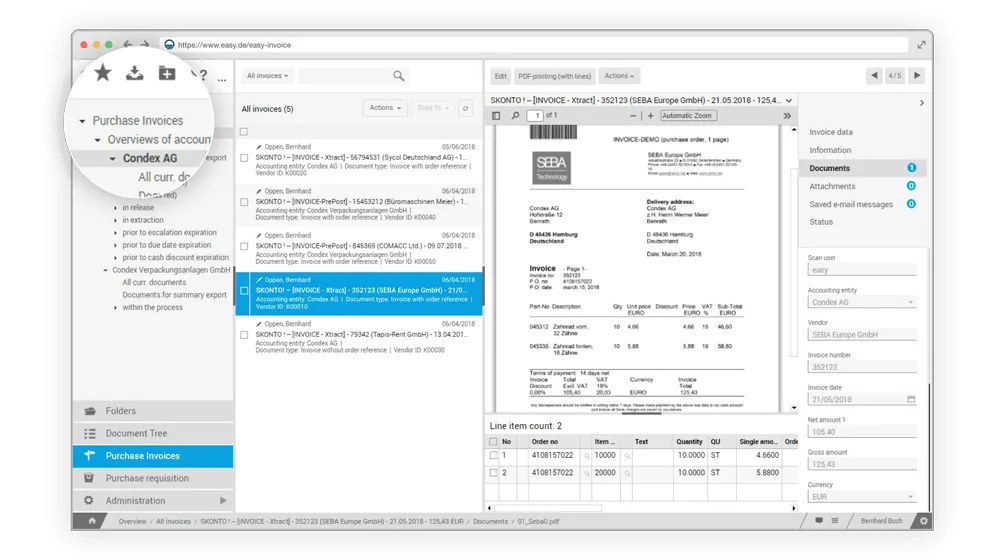Refresh the All invoices list
This screenshot has width=1000, height=560.
466,108
